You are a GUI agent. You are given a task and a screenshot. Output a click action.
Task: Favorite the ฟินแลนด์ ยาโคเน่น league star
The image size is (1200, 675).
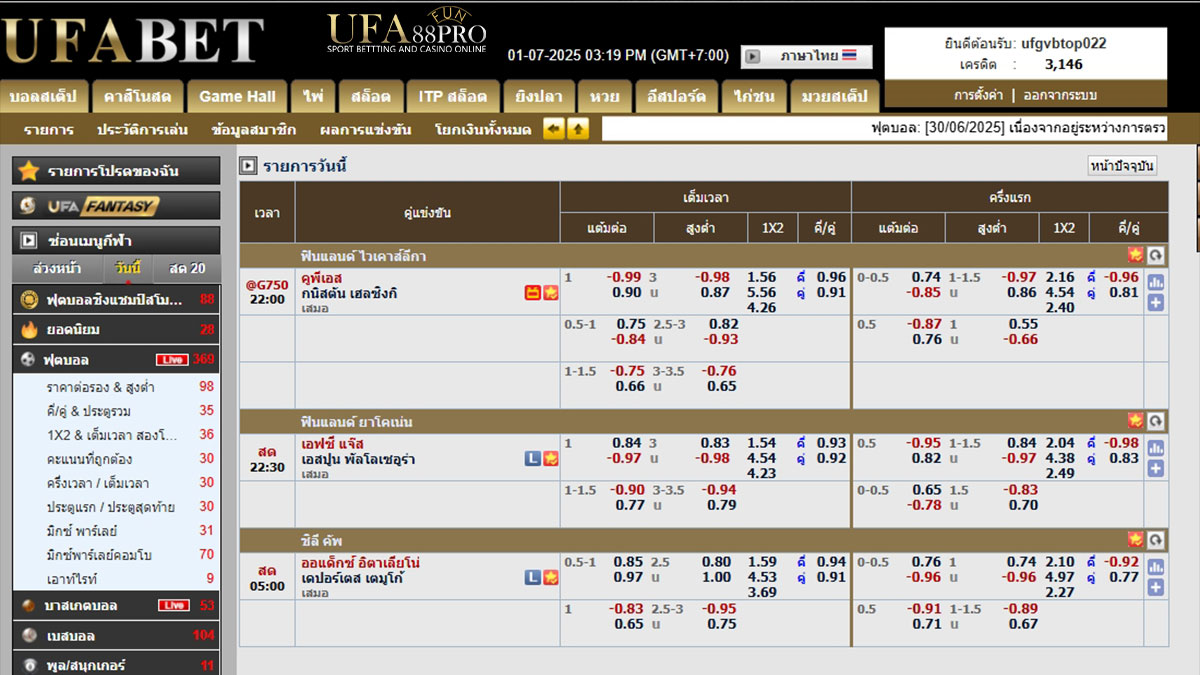1135,421
